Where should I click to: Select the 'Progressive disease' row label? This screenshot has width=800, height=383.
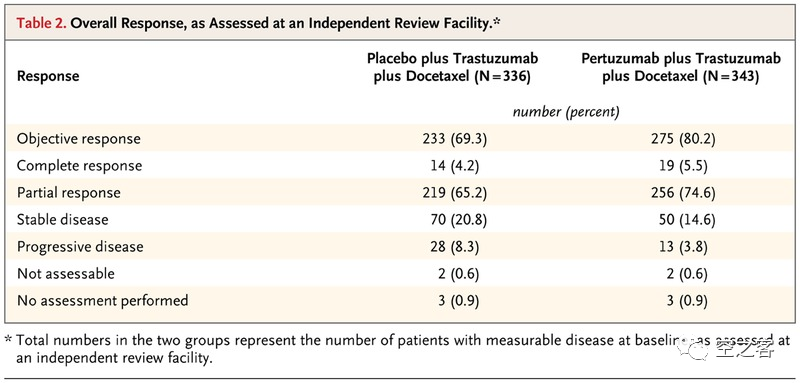click(80, 247)
